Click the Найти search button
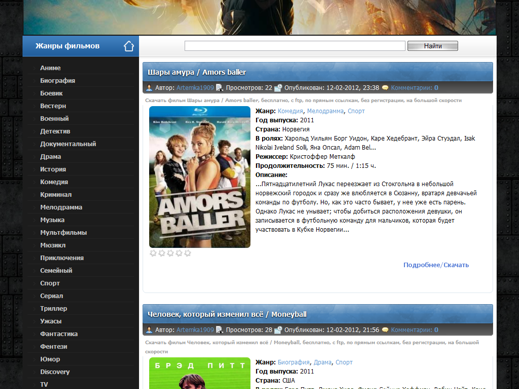Image resolution: width=519 pixels, height=389 pixels. pos(433,46)
